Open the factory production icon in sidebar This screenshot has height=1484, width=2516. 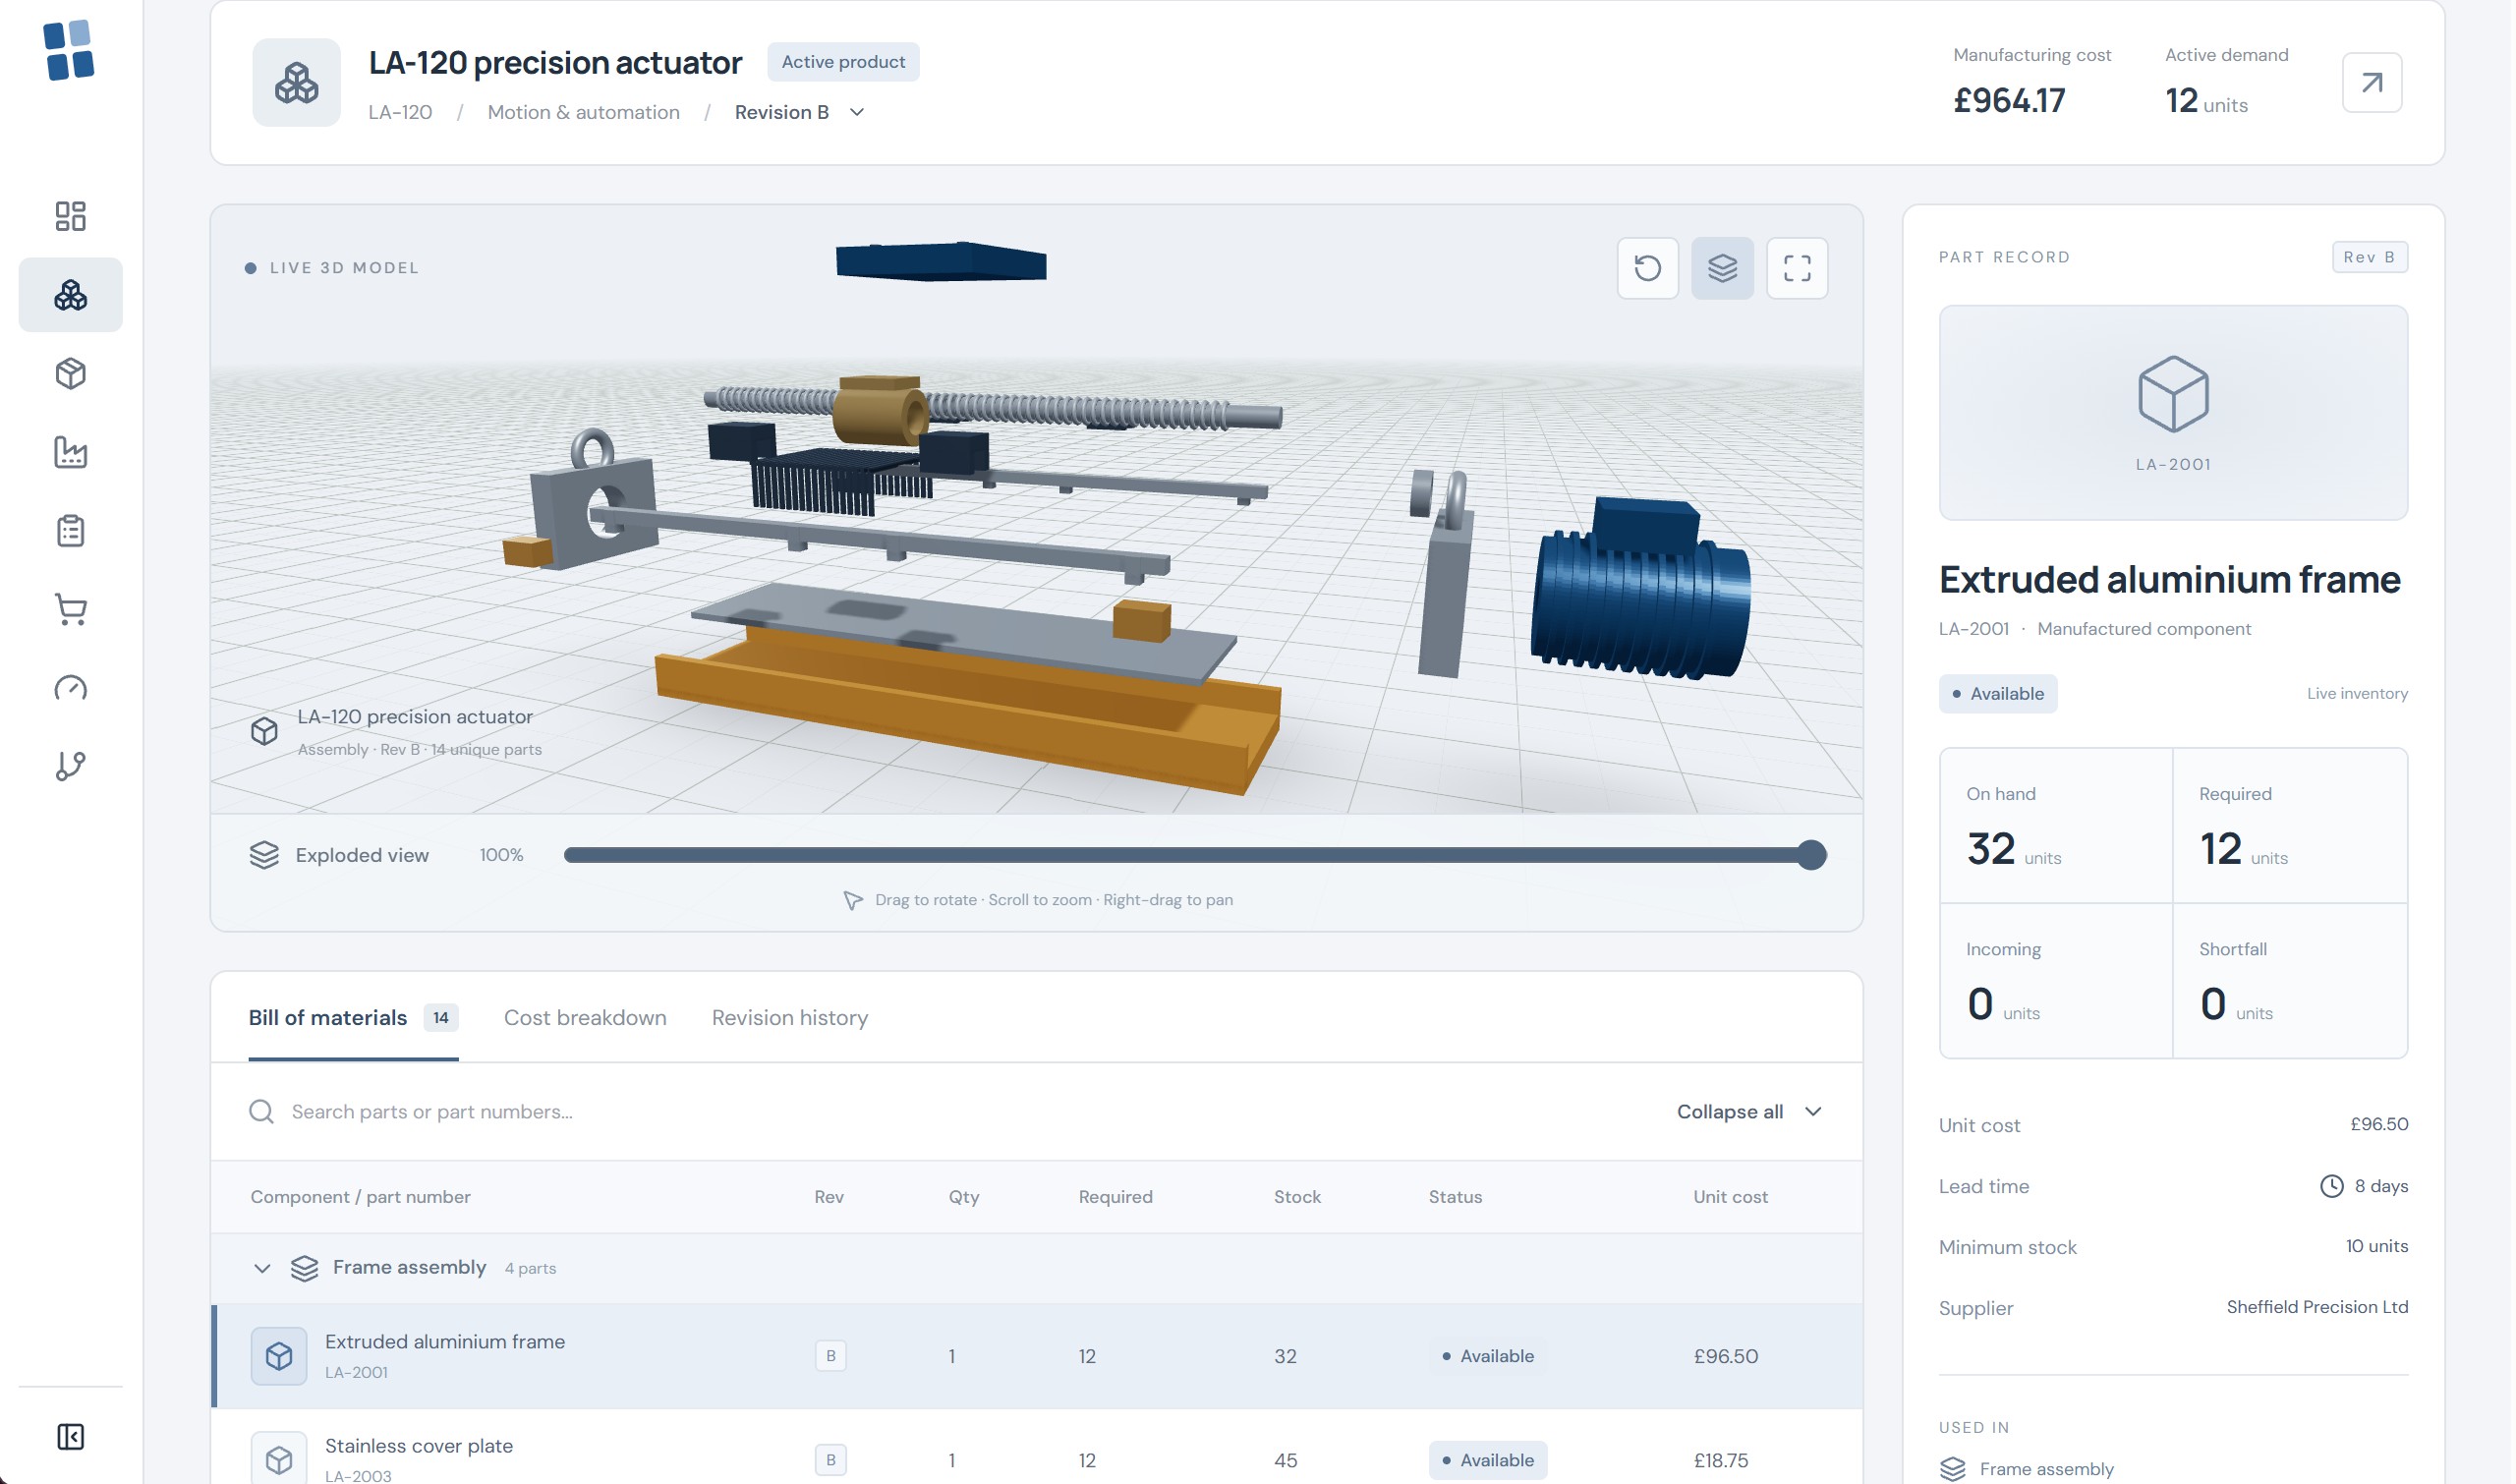point(70,452)
